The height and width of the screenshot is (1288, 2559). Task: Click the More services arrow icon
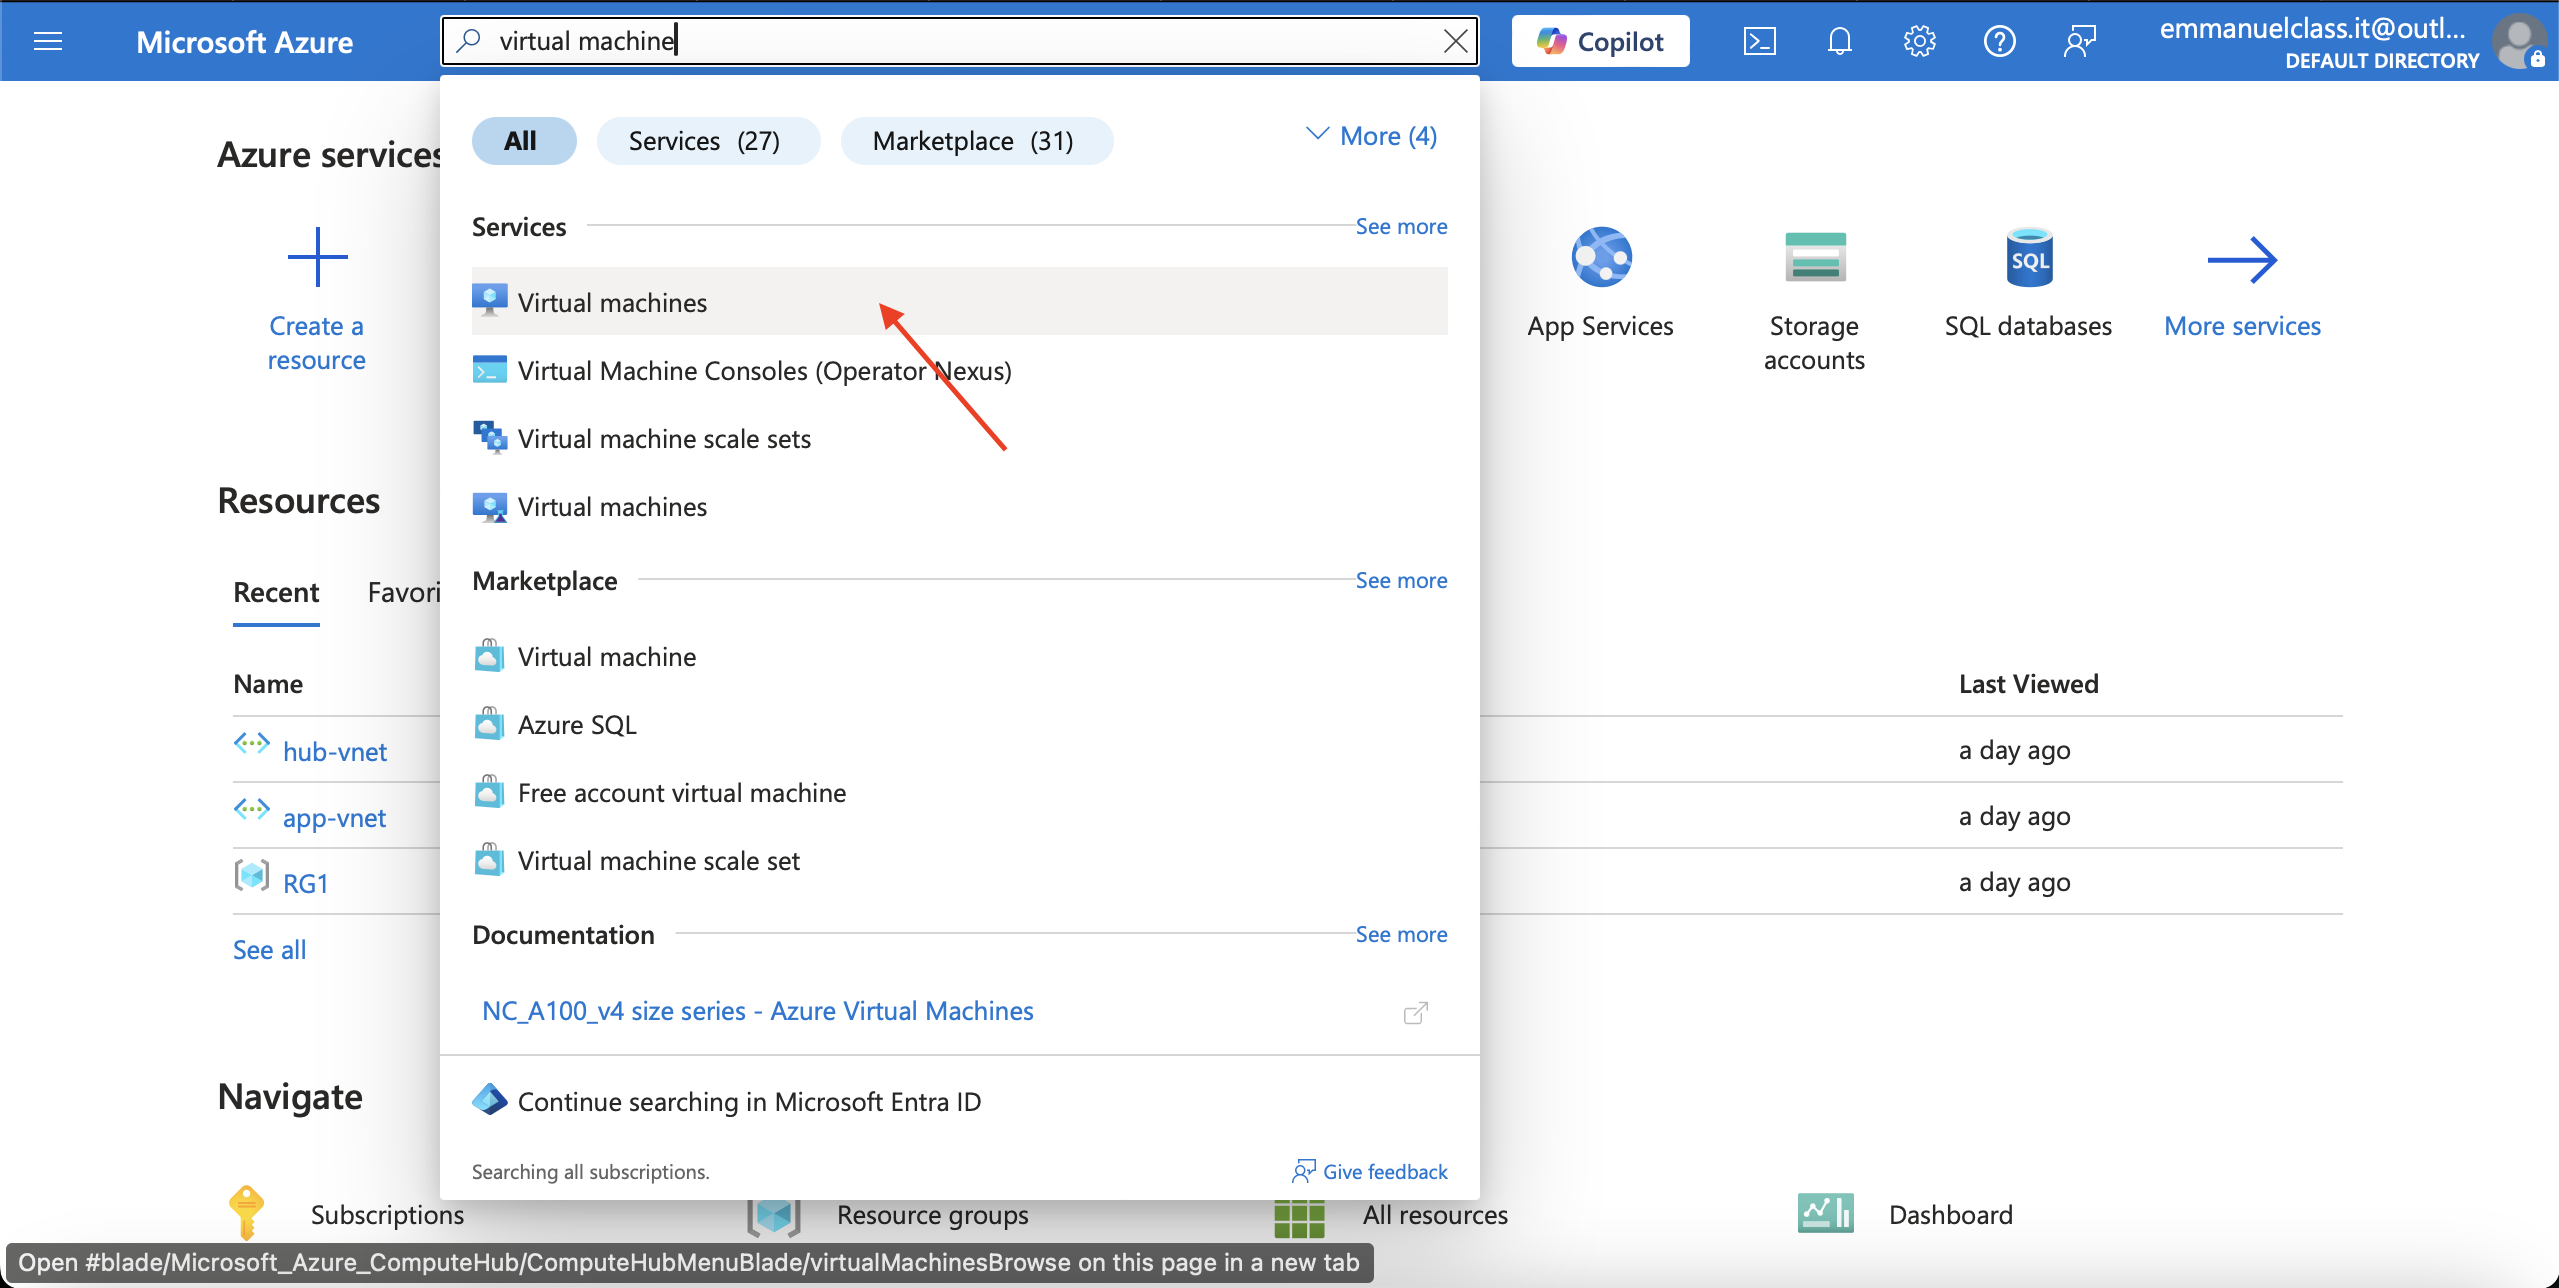tap(2242, 260)
